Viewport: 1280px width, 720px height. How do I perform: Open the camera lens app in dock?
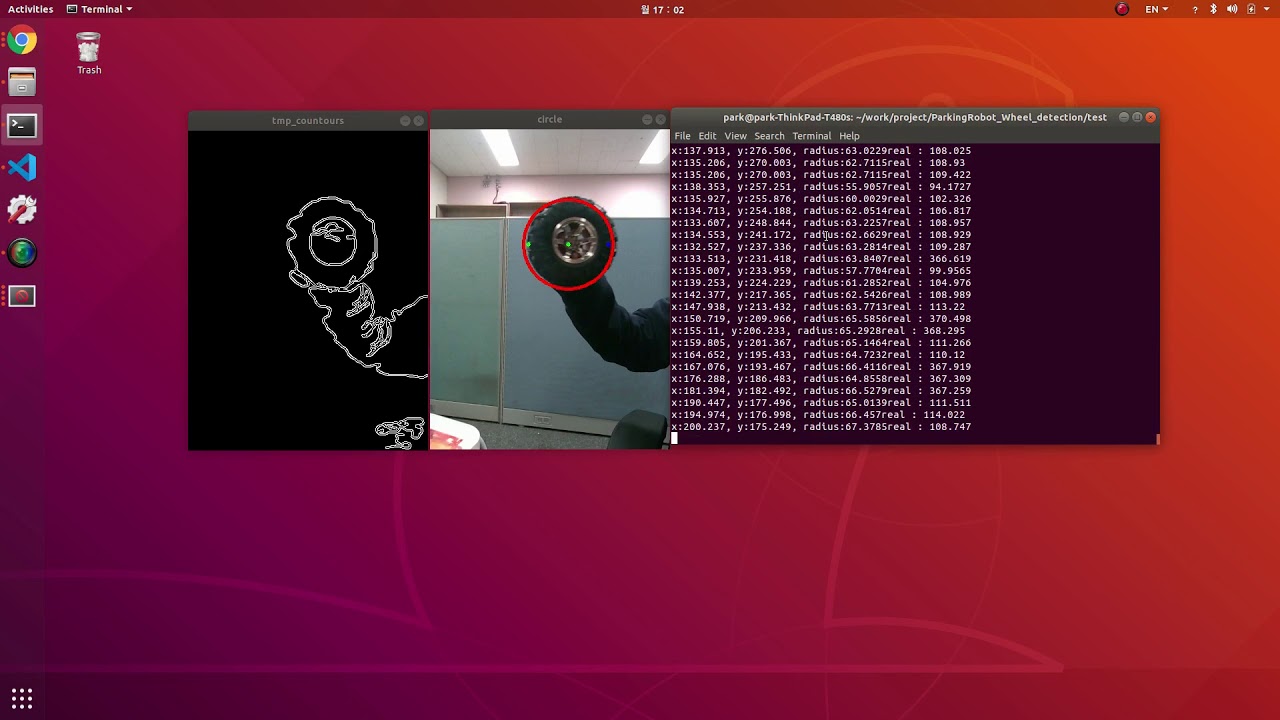click(22, 253)
